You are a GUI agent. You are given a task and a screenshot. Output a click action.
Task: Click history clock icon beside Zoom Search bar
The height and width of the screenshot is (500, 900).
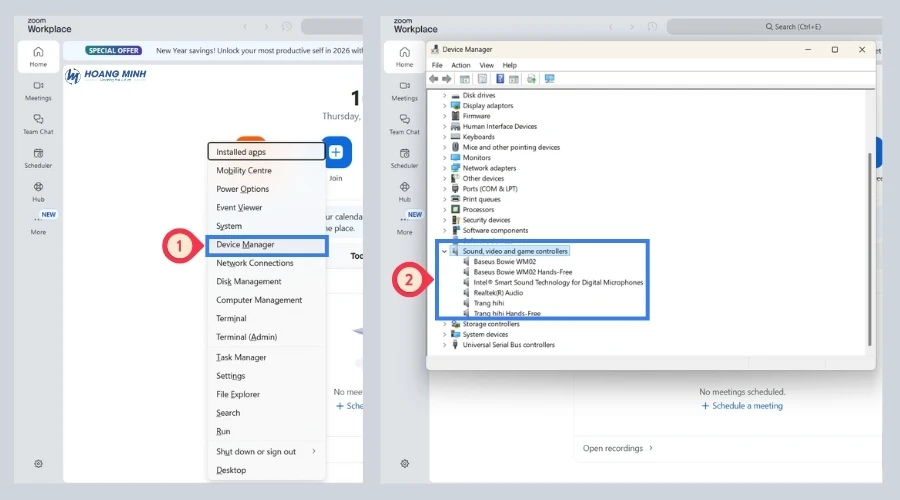[652, 26]
